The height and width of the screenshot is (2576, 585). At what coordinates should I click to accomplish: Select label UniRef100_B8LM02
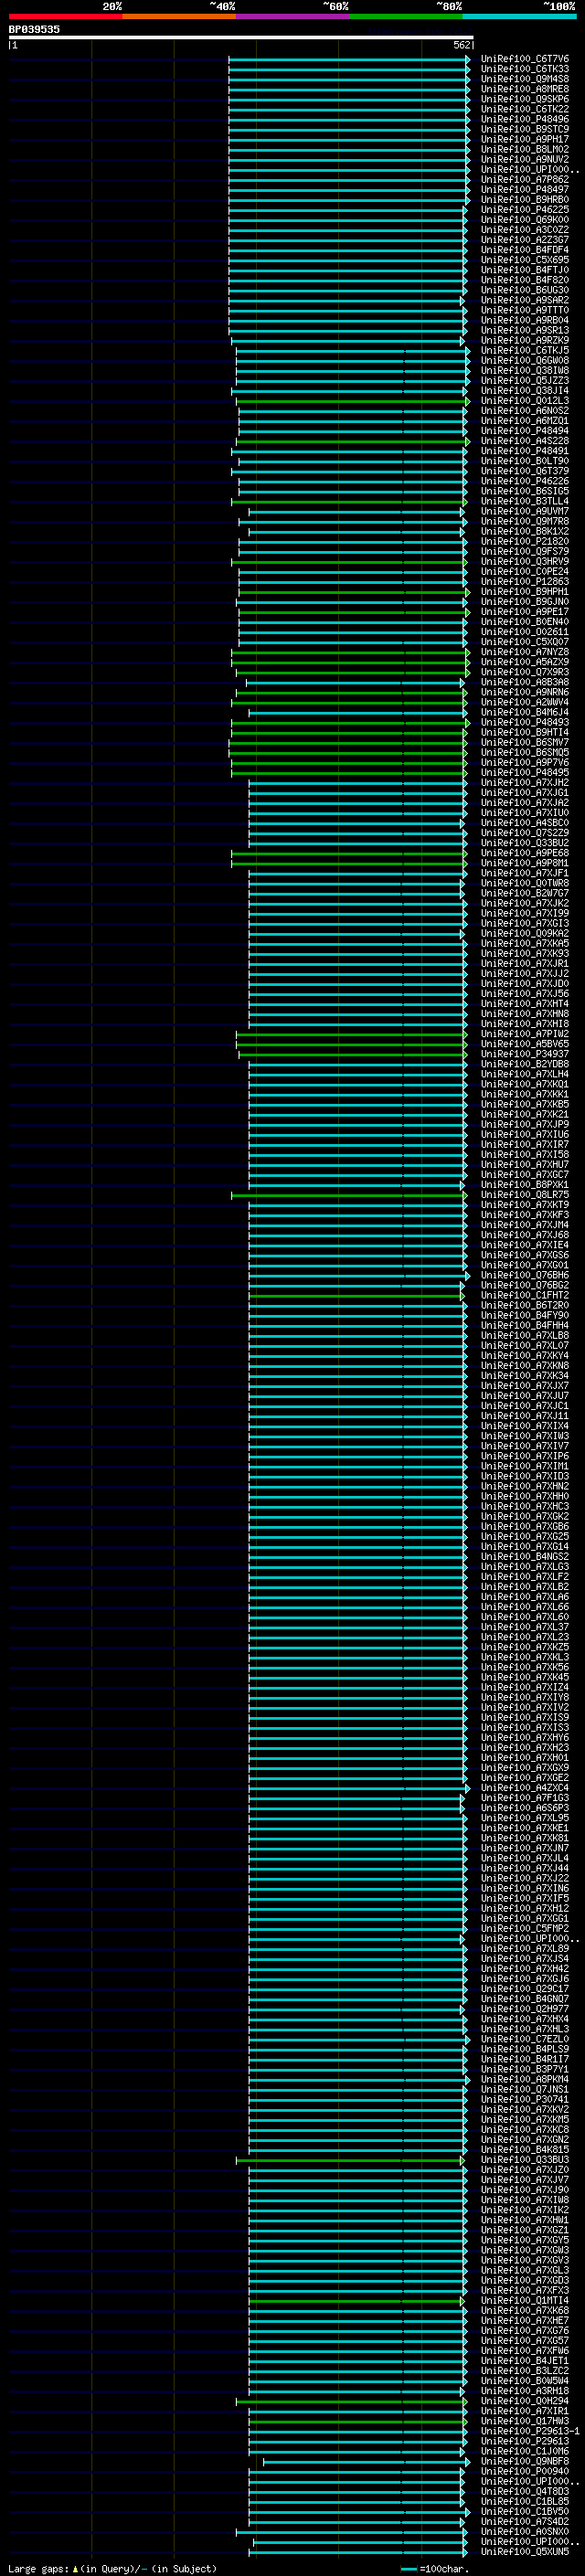click(525, 149)
